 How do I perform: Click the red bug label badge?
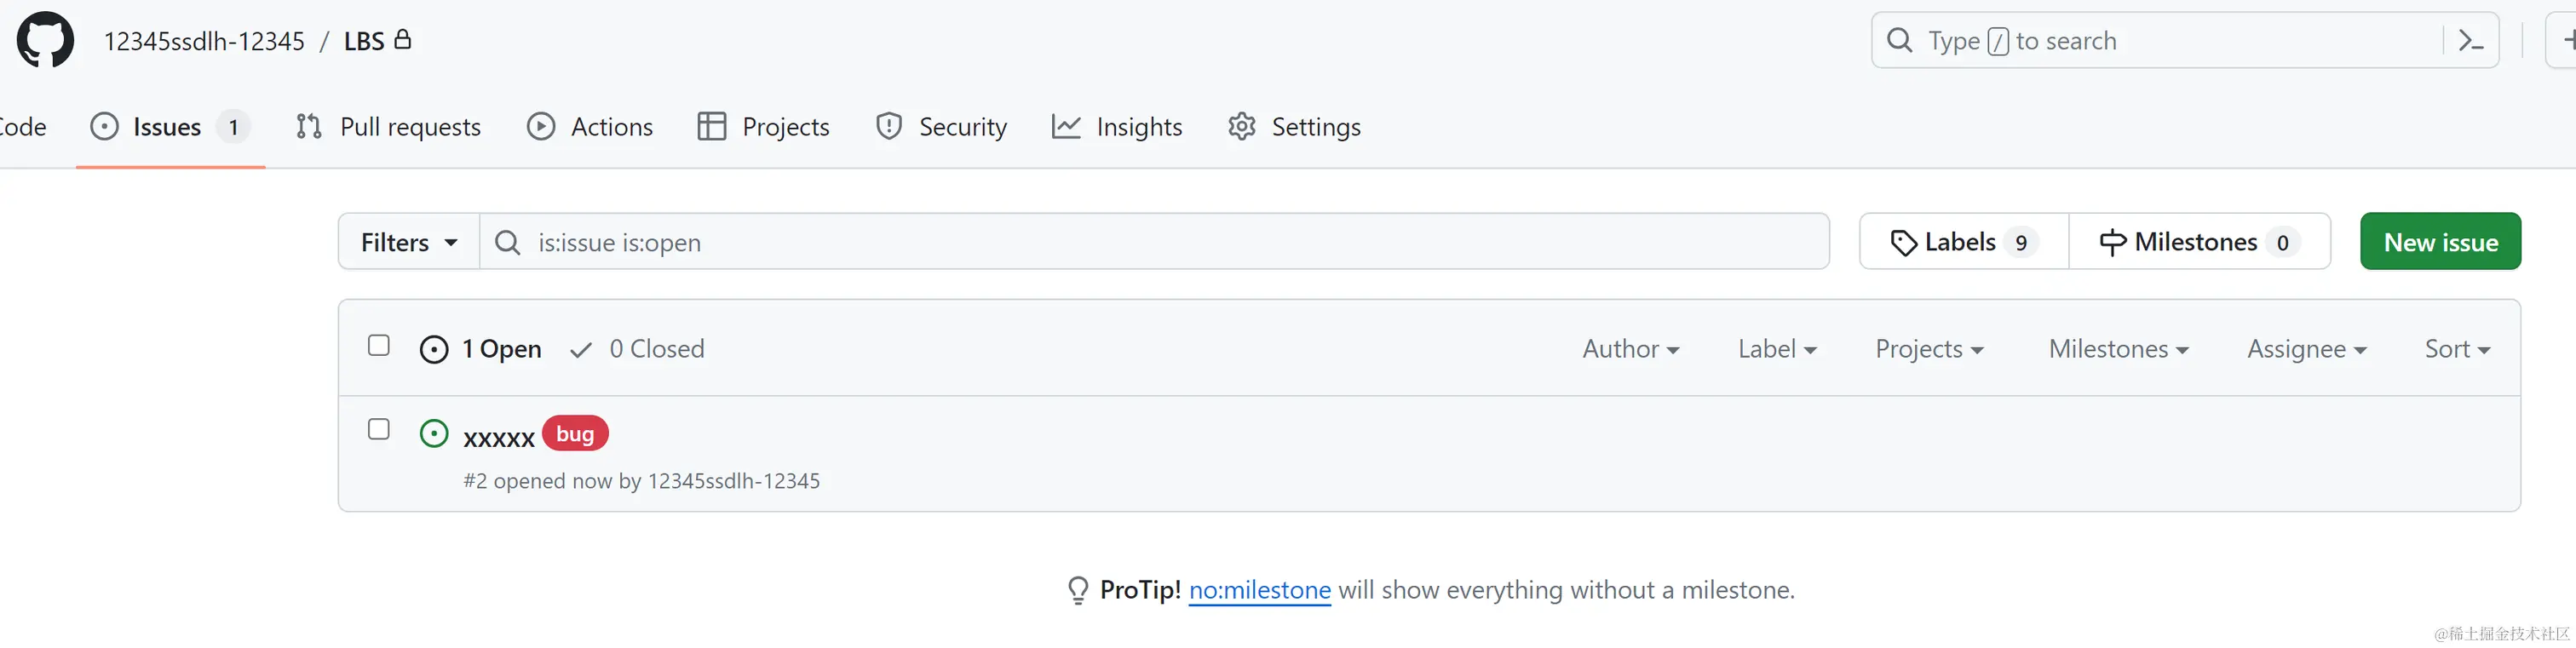tap(575, 434)
